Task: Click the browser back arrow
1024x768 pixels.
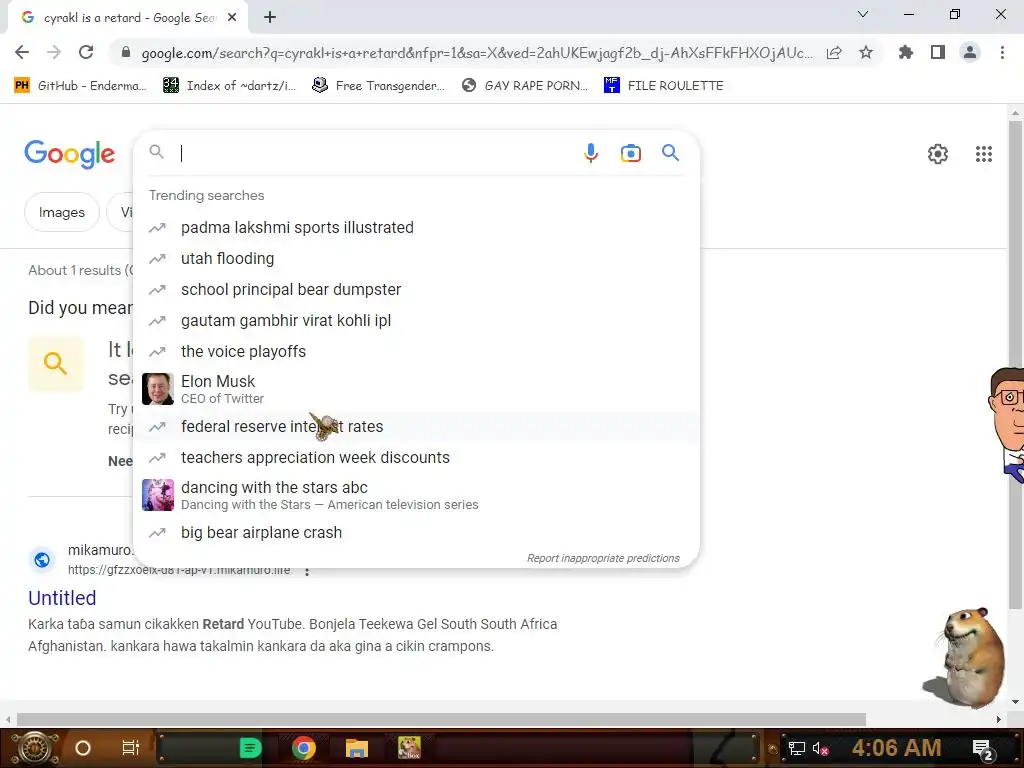Action: click(x=22, y=52)
